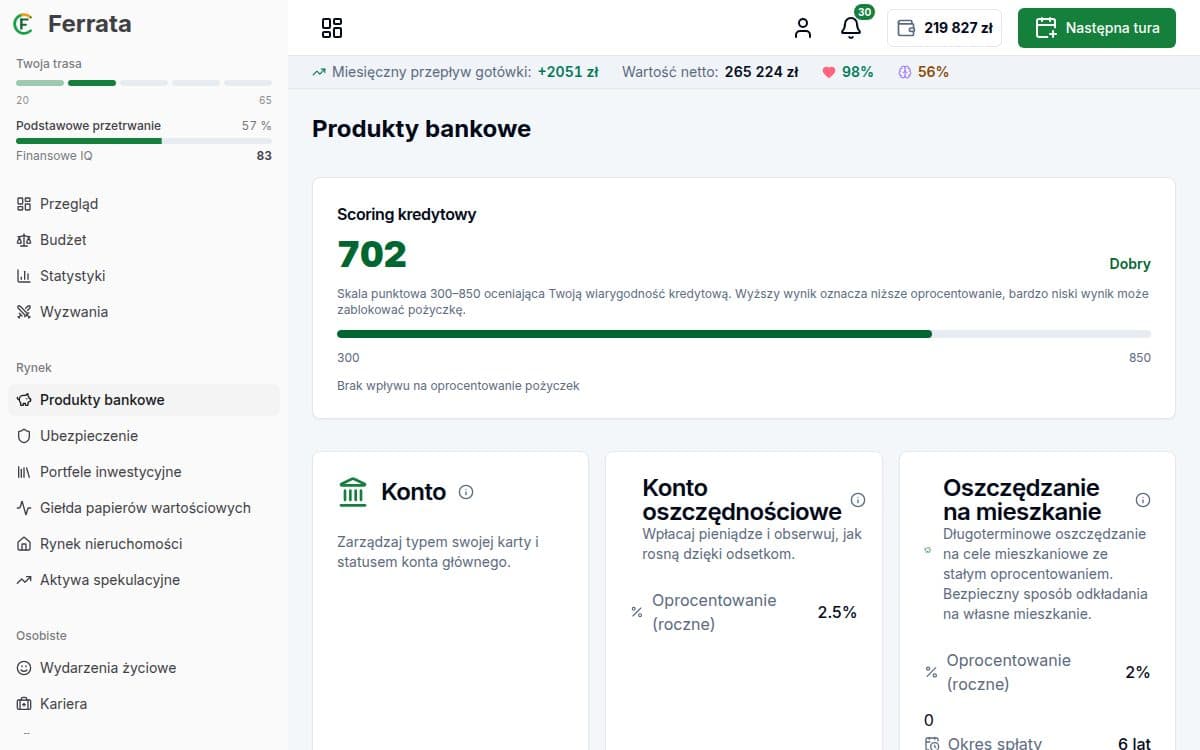Click the Aktywa spekulacyjne trend icon

tap(24, 580)
